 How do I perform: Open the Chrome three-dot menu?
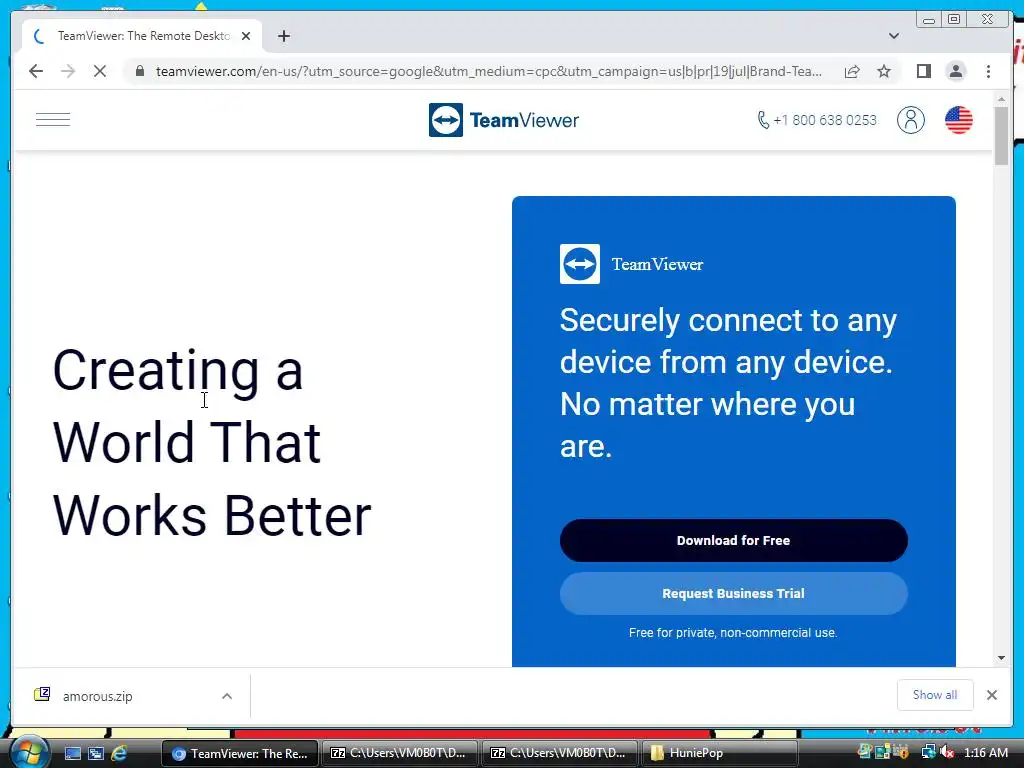988,71
